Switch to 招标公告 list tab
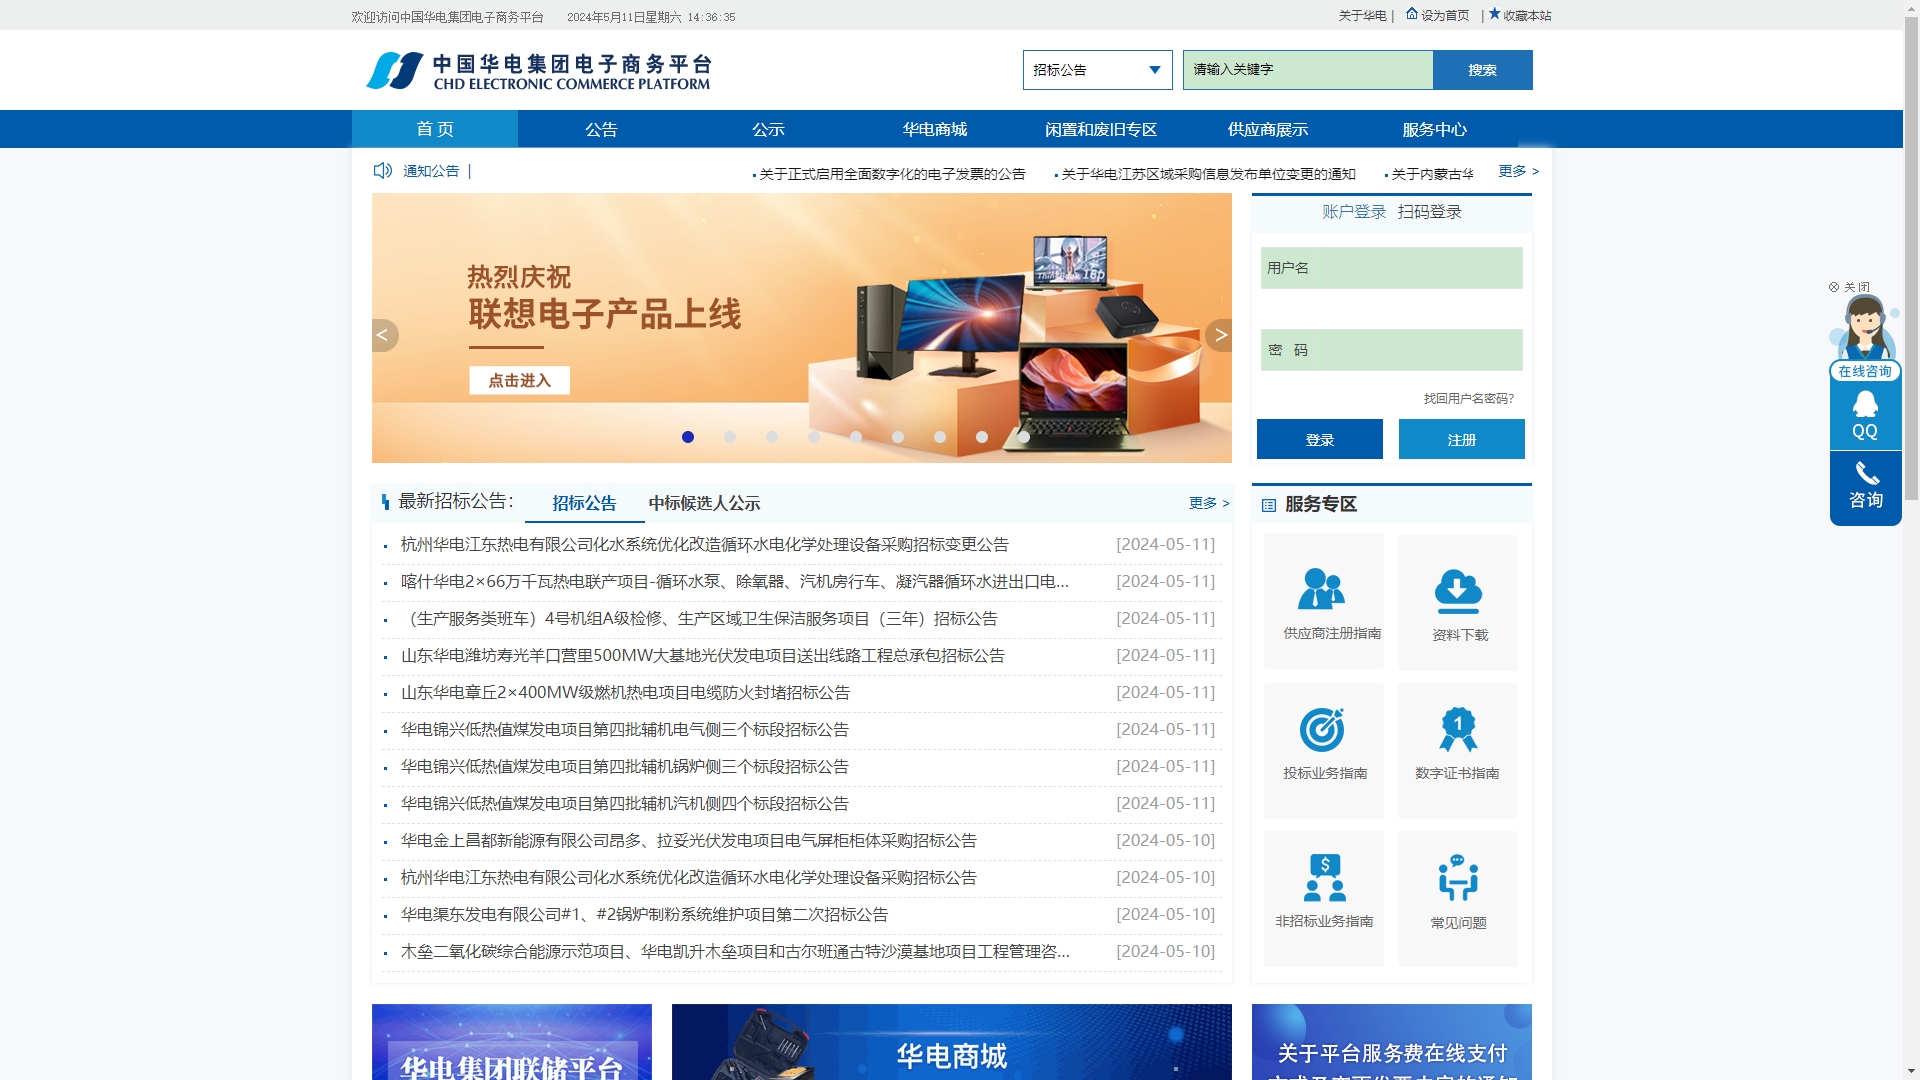 584,503
